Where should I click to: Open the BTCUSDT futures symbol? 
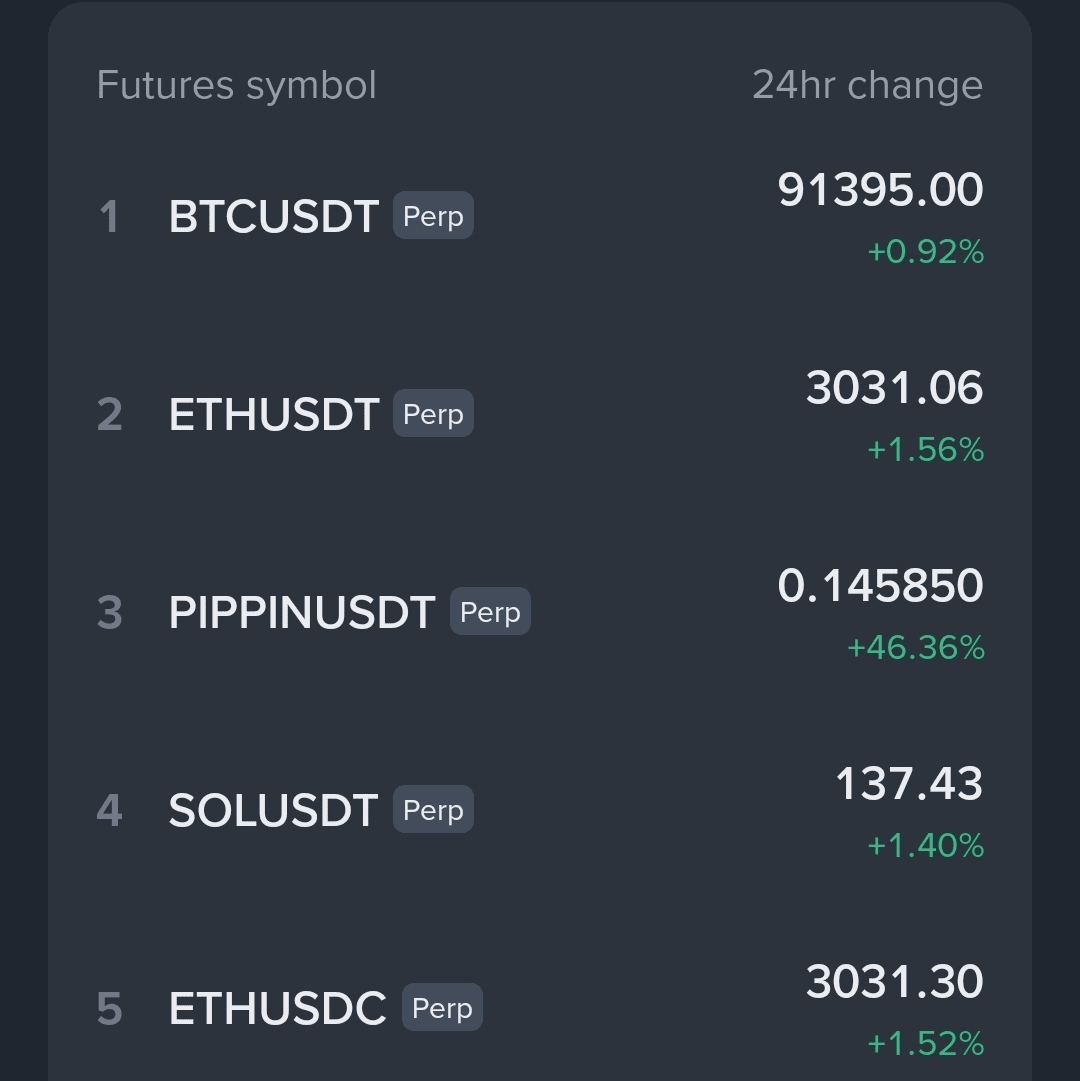(x=273, y=217)
